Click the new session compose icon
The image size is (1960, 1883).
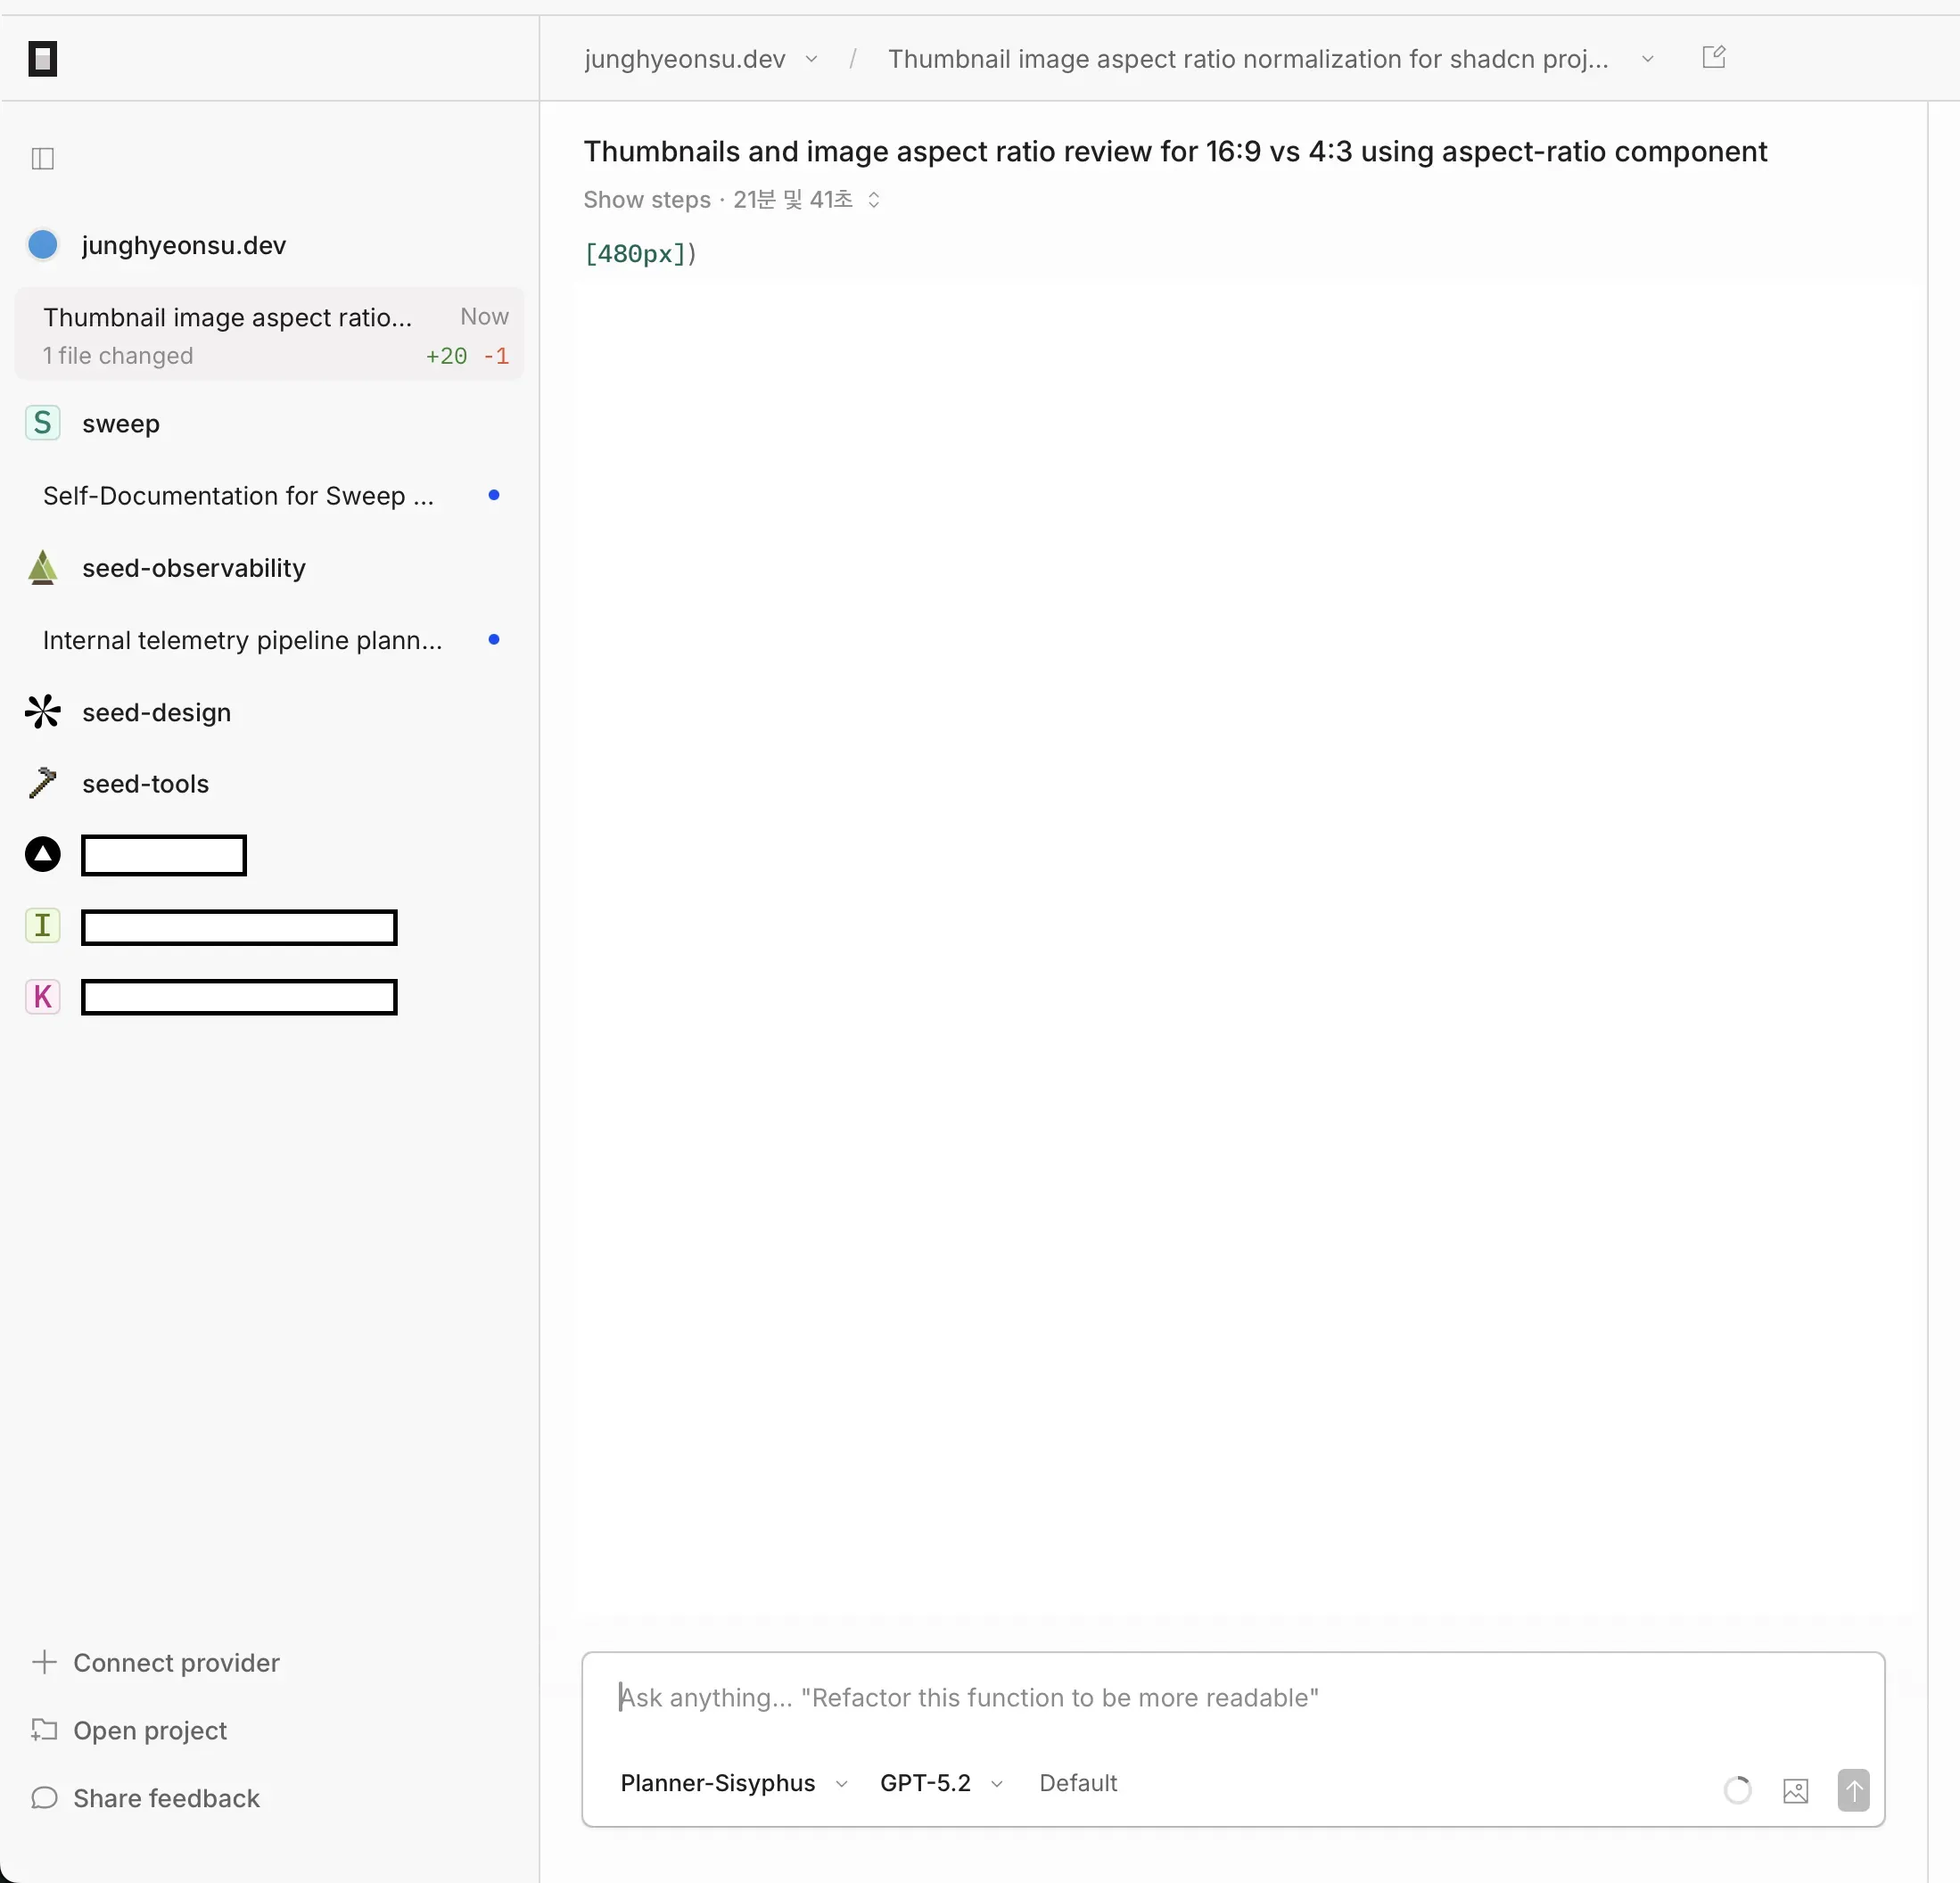1713,57
